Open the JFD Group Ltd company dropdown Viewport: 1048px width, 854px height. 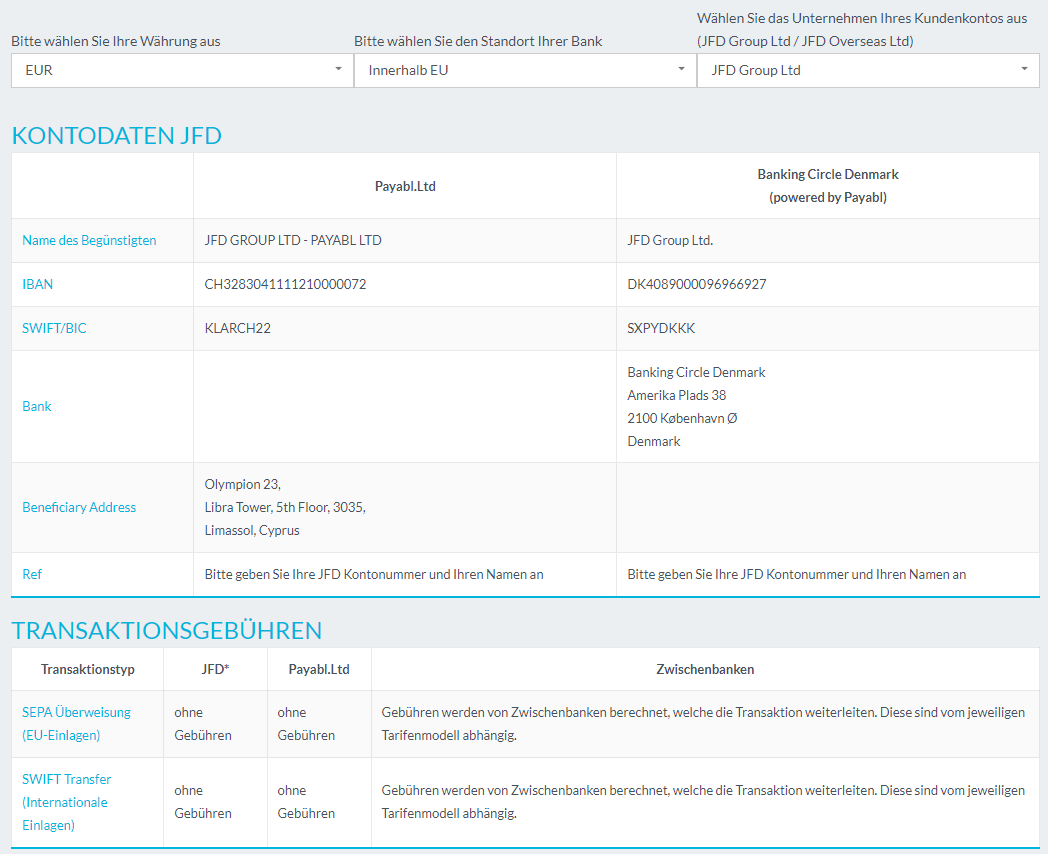tap(868, 70)
